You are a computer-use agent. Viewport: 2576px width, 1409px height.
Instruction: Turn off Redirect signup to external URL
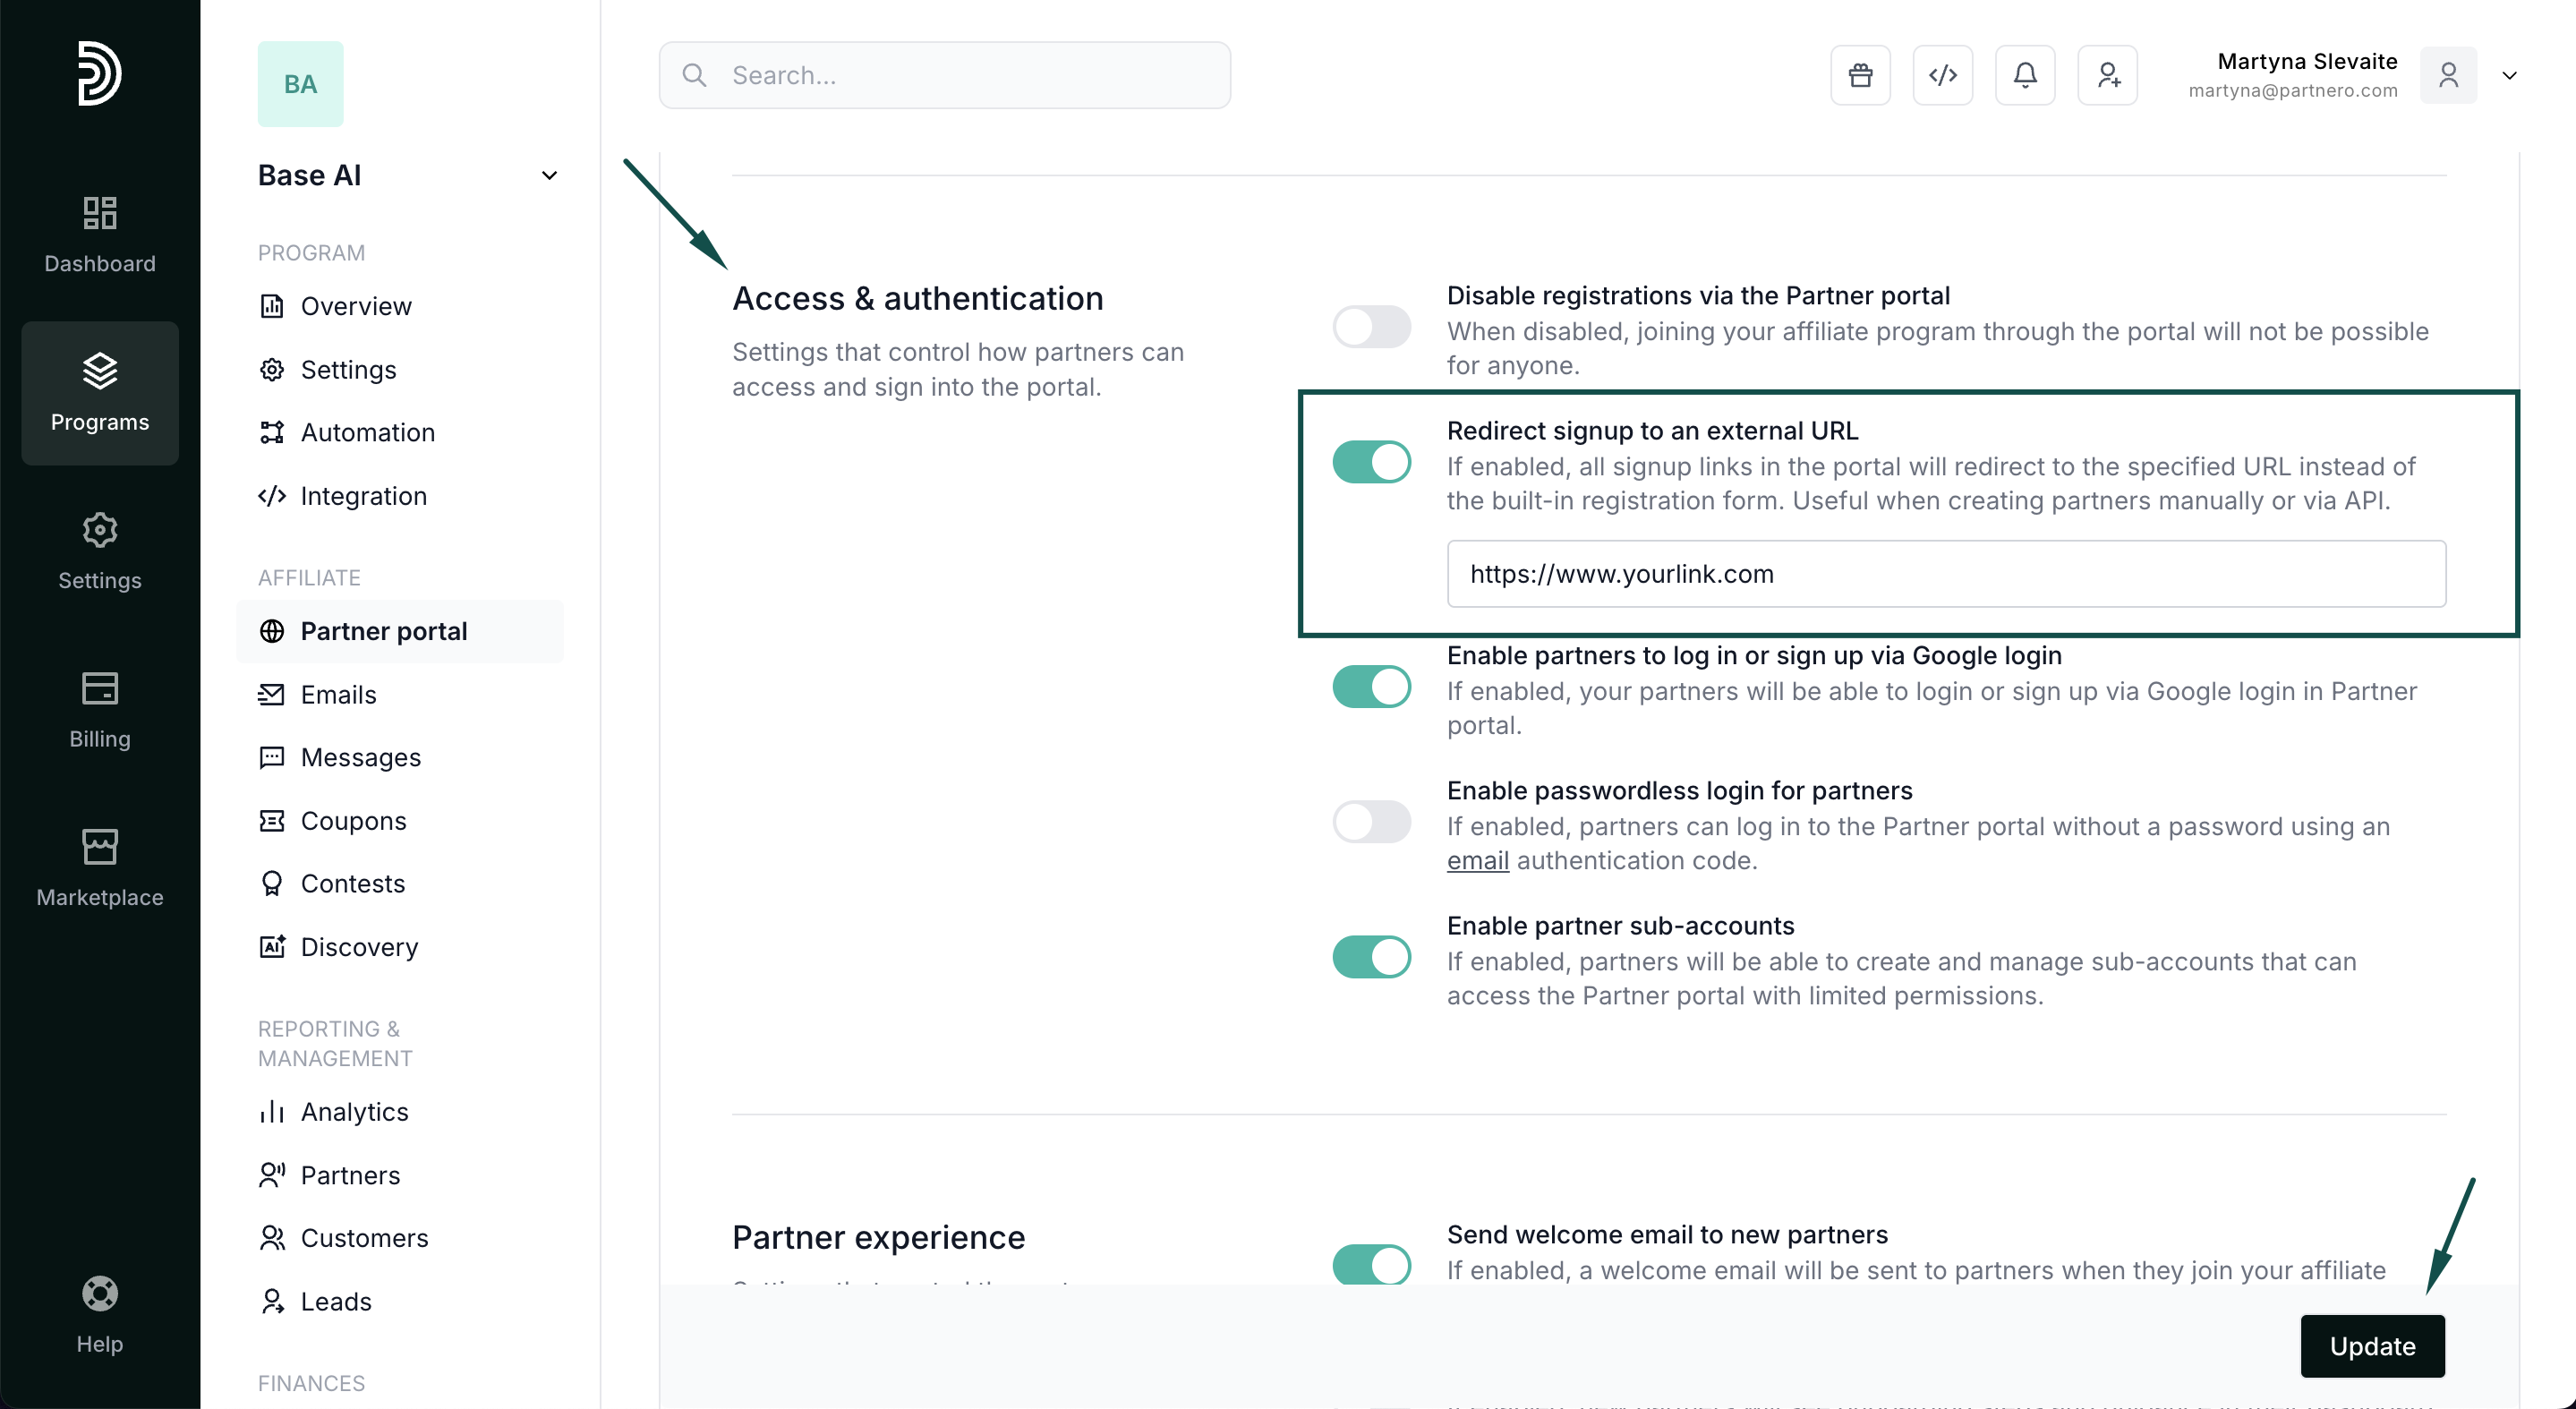tap(1371, 462)
